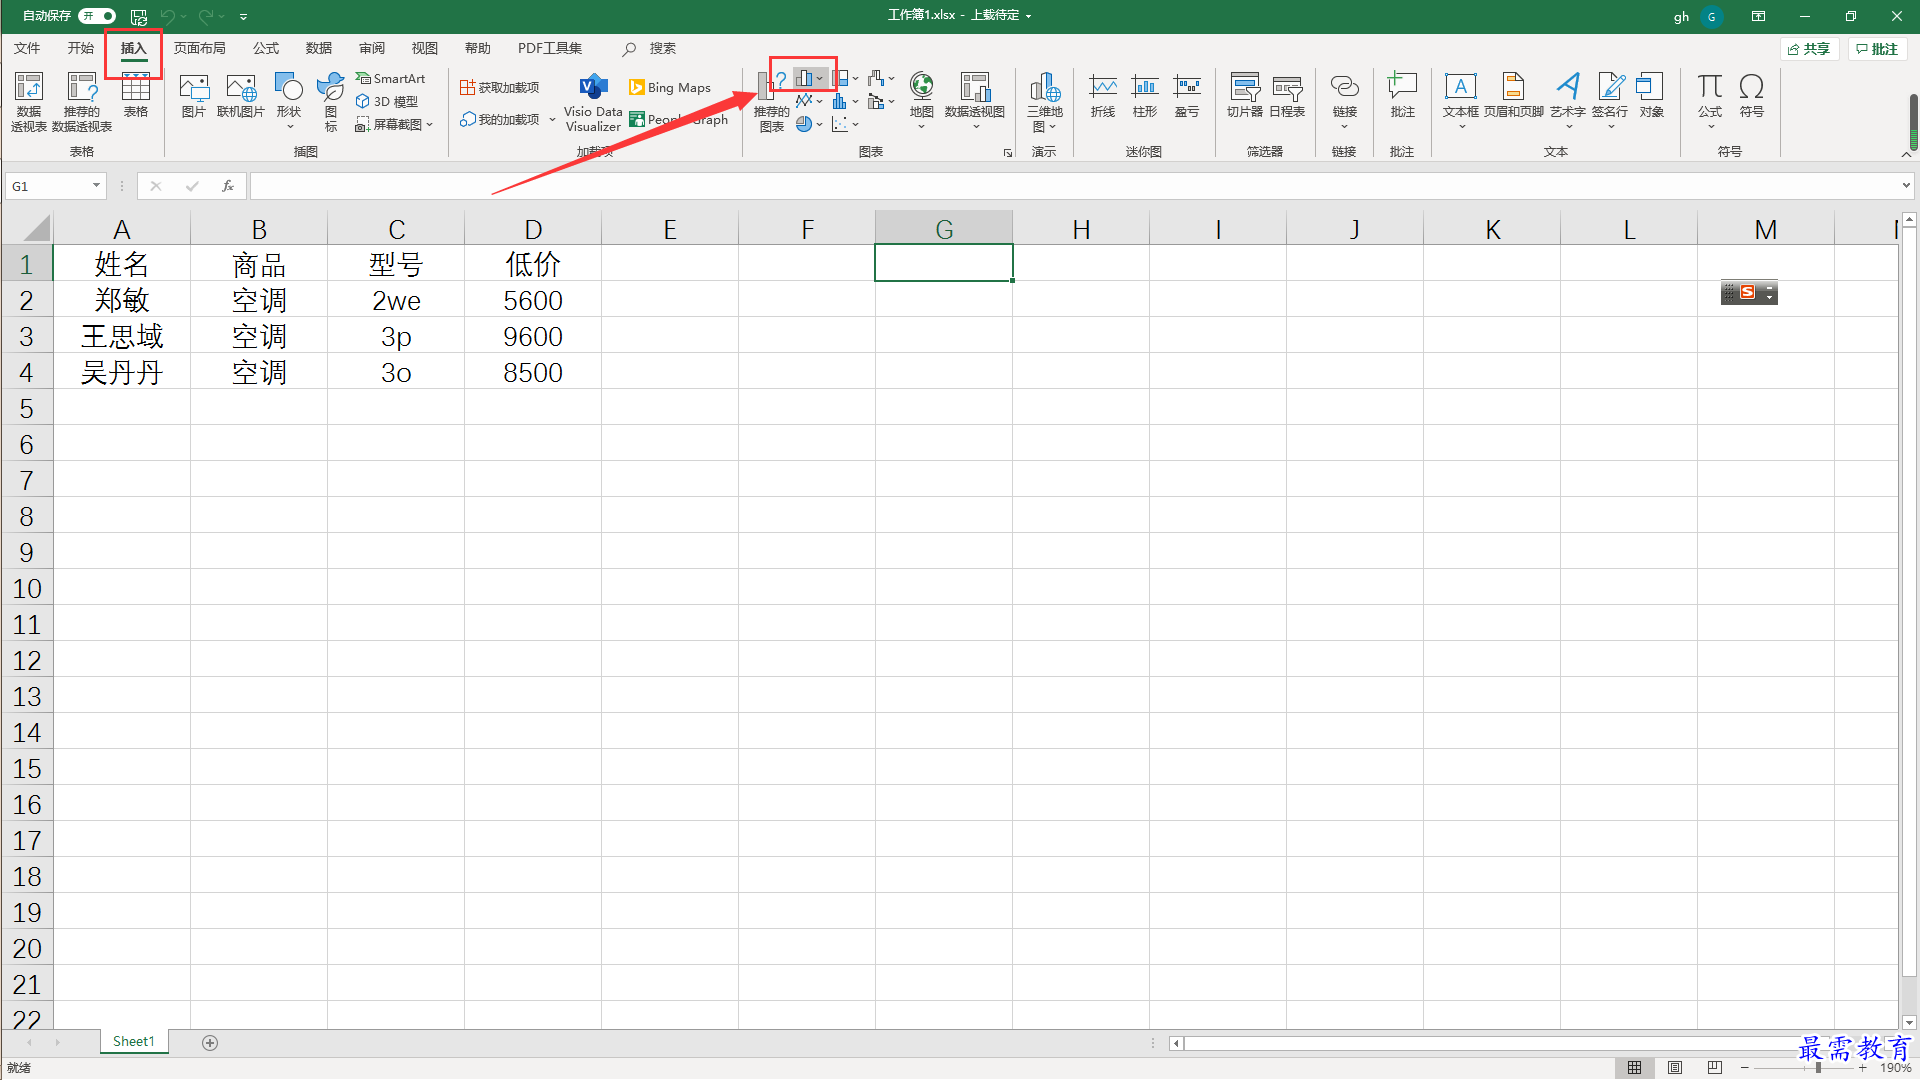Toggle the 自动保存 AutoSave switch
This screenshot has width=1920, height=1080.
98,16
